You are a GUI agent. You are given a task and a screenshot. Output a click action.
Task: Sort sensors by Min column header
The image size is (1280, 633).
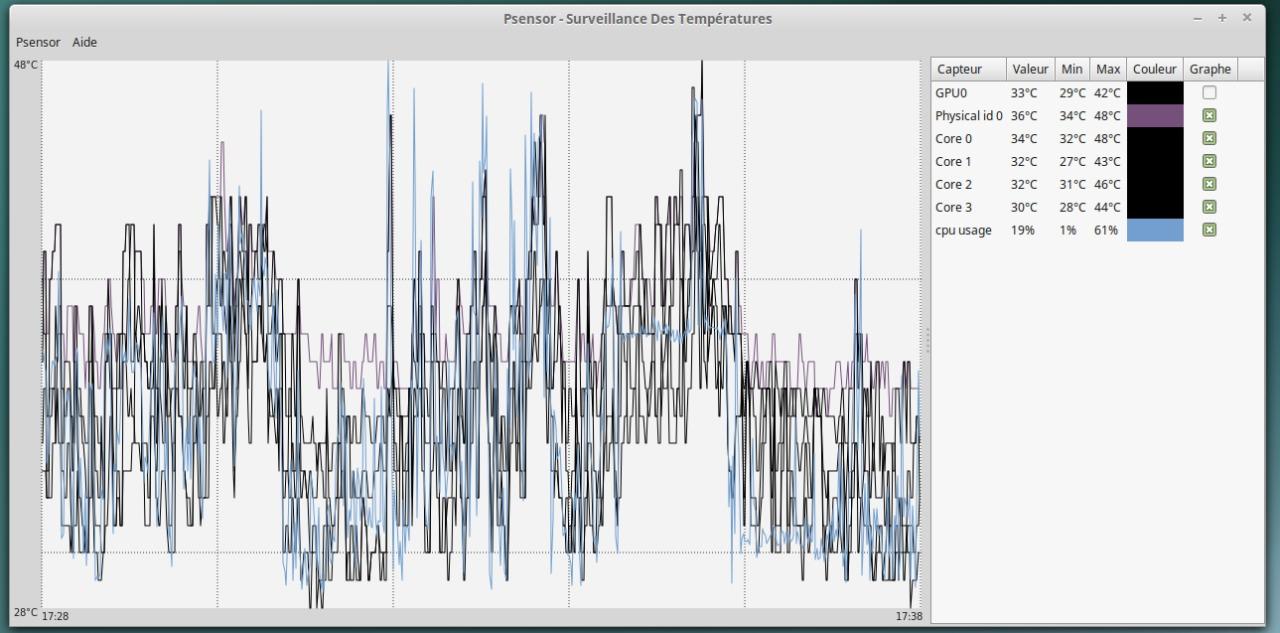click(1072, 69)
